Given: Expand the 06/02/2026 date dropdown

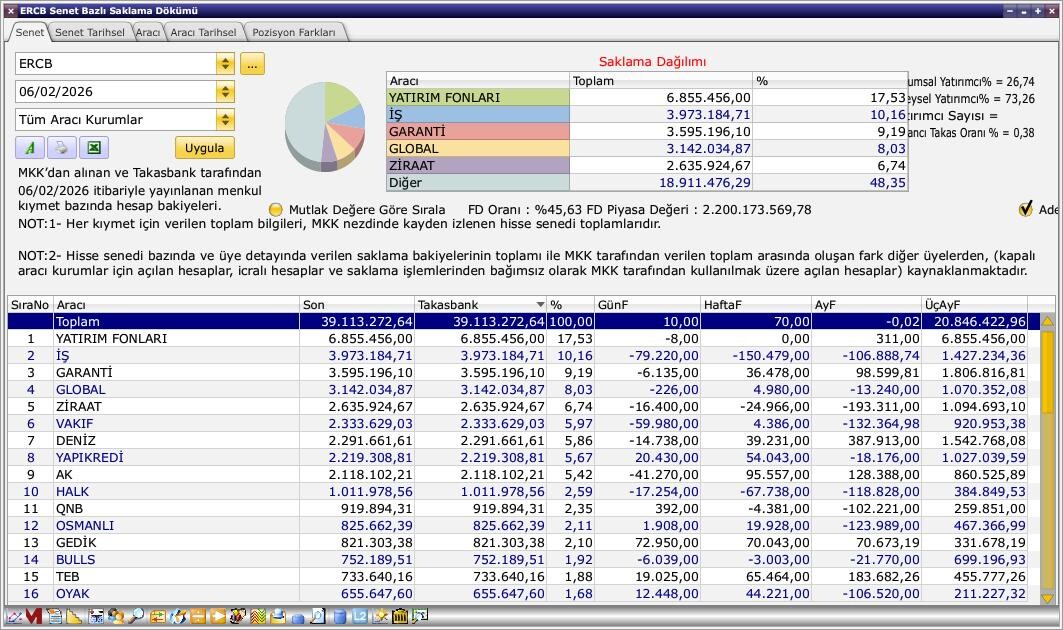Looking at the screenshot, I should (x=225, y=92).
